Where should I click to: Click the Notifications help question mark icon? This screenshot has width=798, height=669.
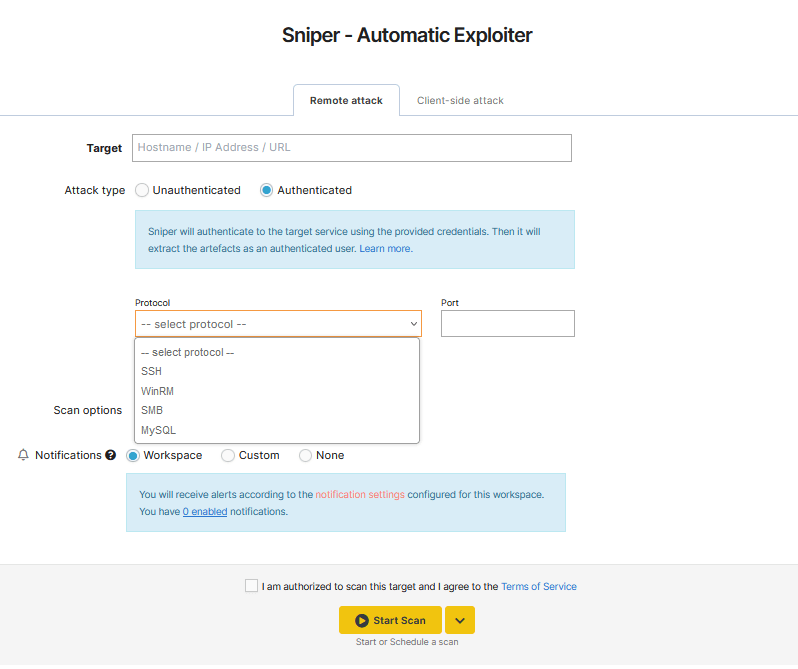click(111, 455)
